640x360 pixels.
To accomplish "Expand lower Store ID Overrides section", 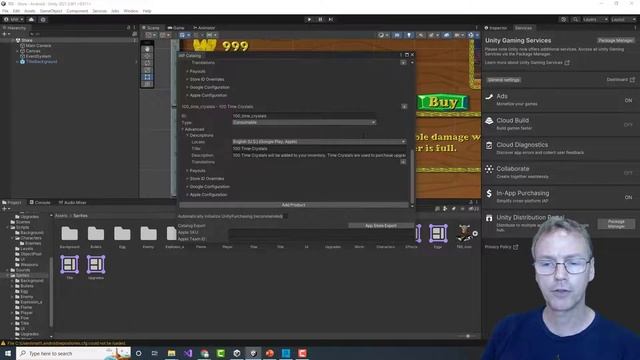I will click(205, 179).
